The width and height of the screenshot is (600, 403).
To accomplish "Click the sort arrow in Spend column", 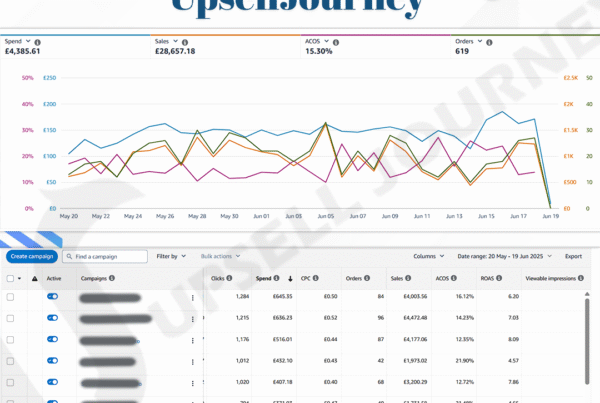I will pyautogui.click(x=290, y=279).
